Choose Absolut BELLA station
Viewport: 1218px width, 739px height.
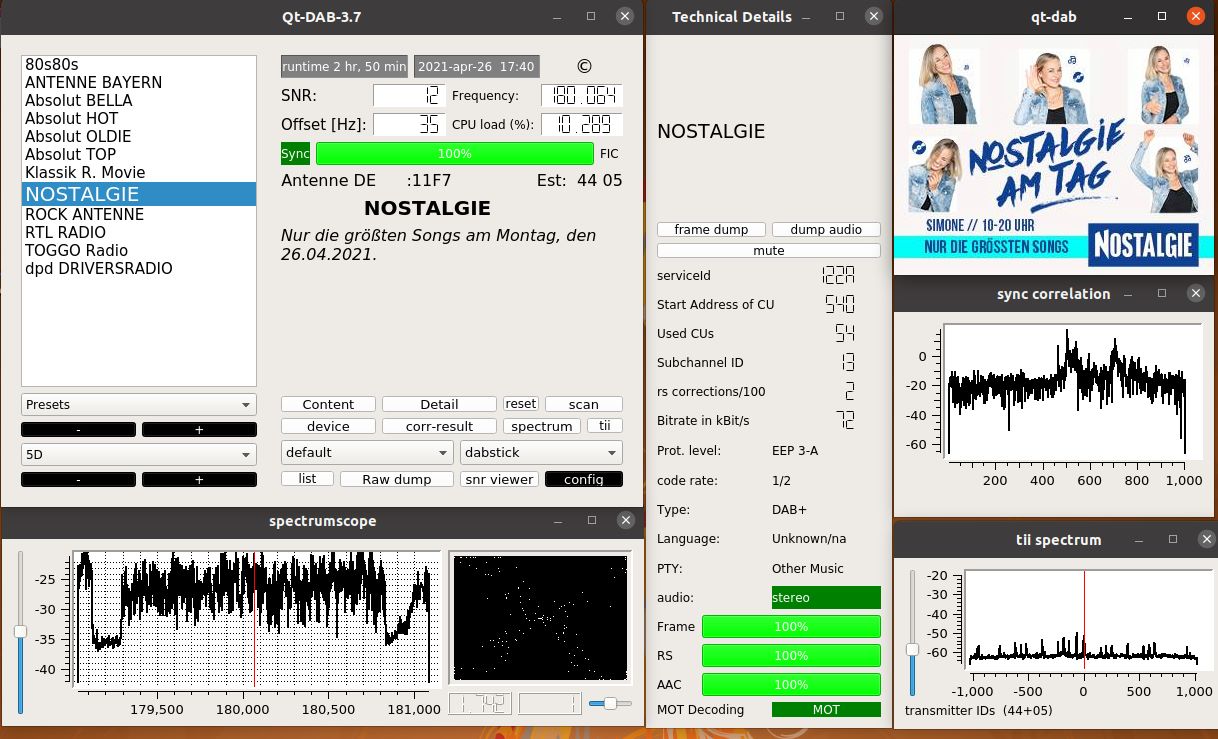tap(139, 101)
